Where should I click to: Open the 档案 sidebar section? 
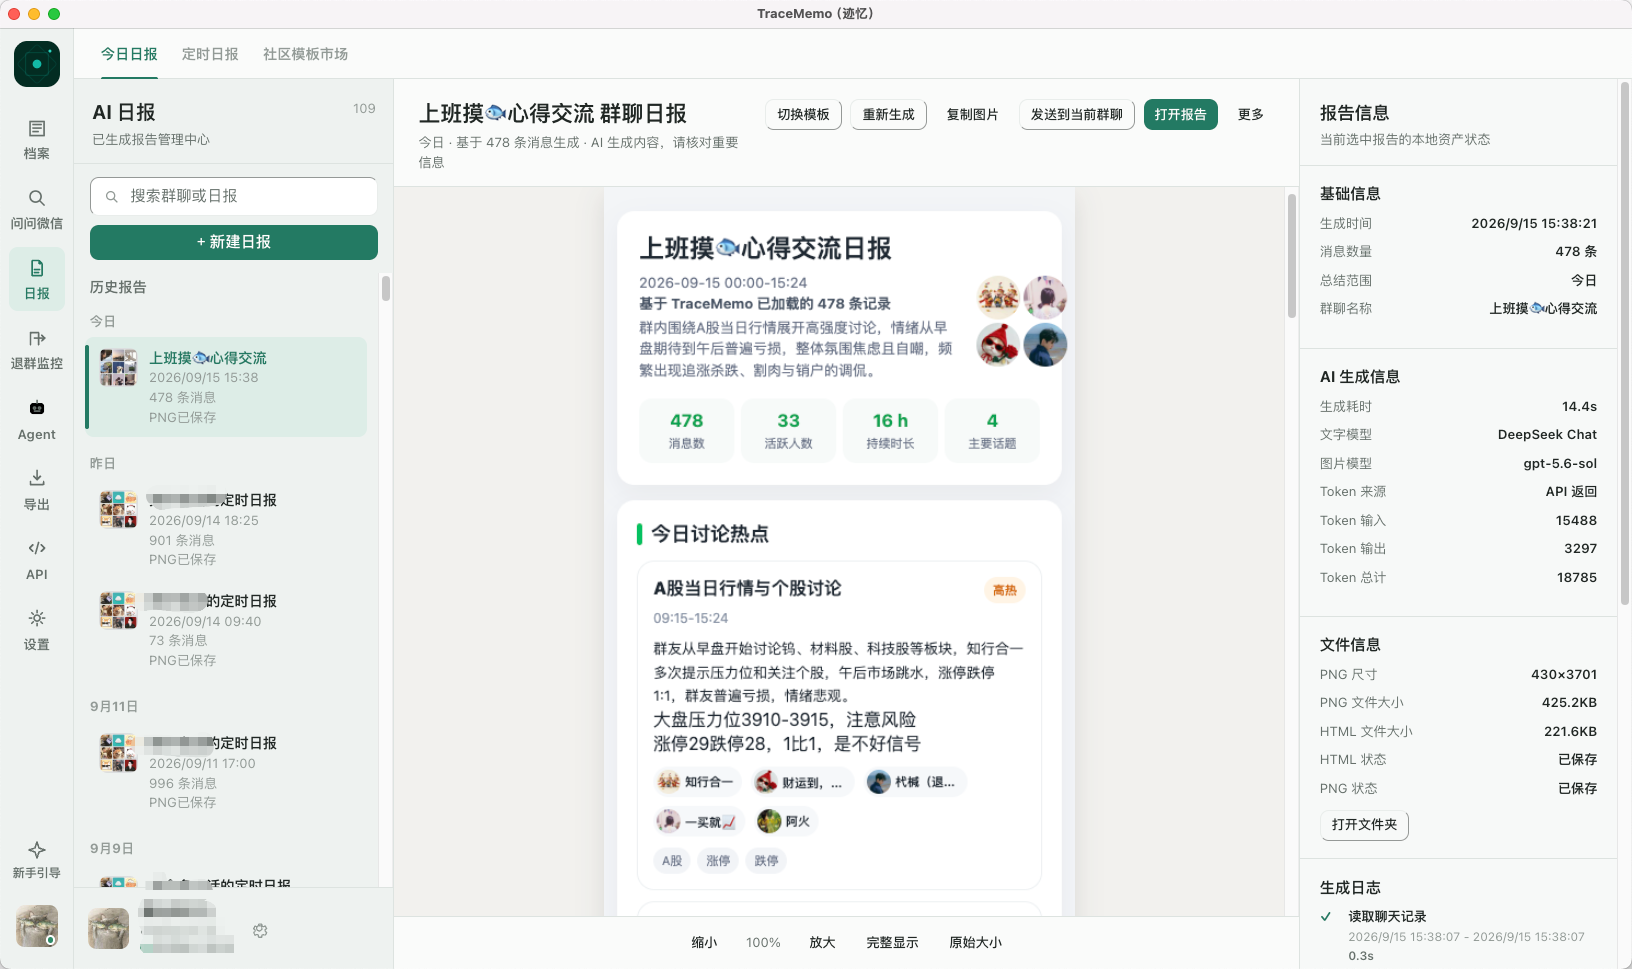(37, 140)
